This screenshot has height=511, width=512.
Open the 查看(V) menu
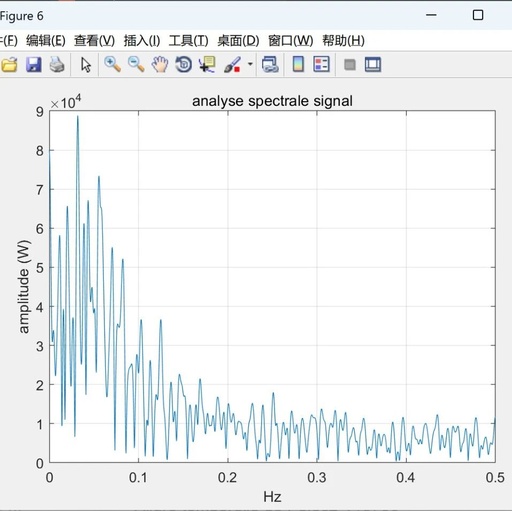tap(94, 41)
